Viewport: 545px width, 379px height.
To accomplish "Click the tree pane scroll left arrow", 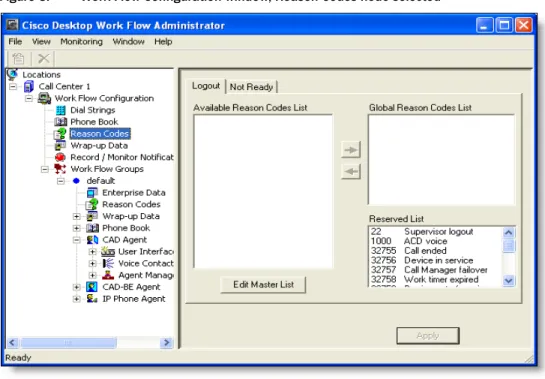I will (12, 343).
